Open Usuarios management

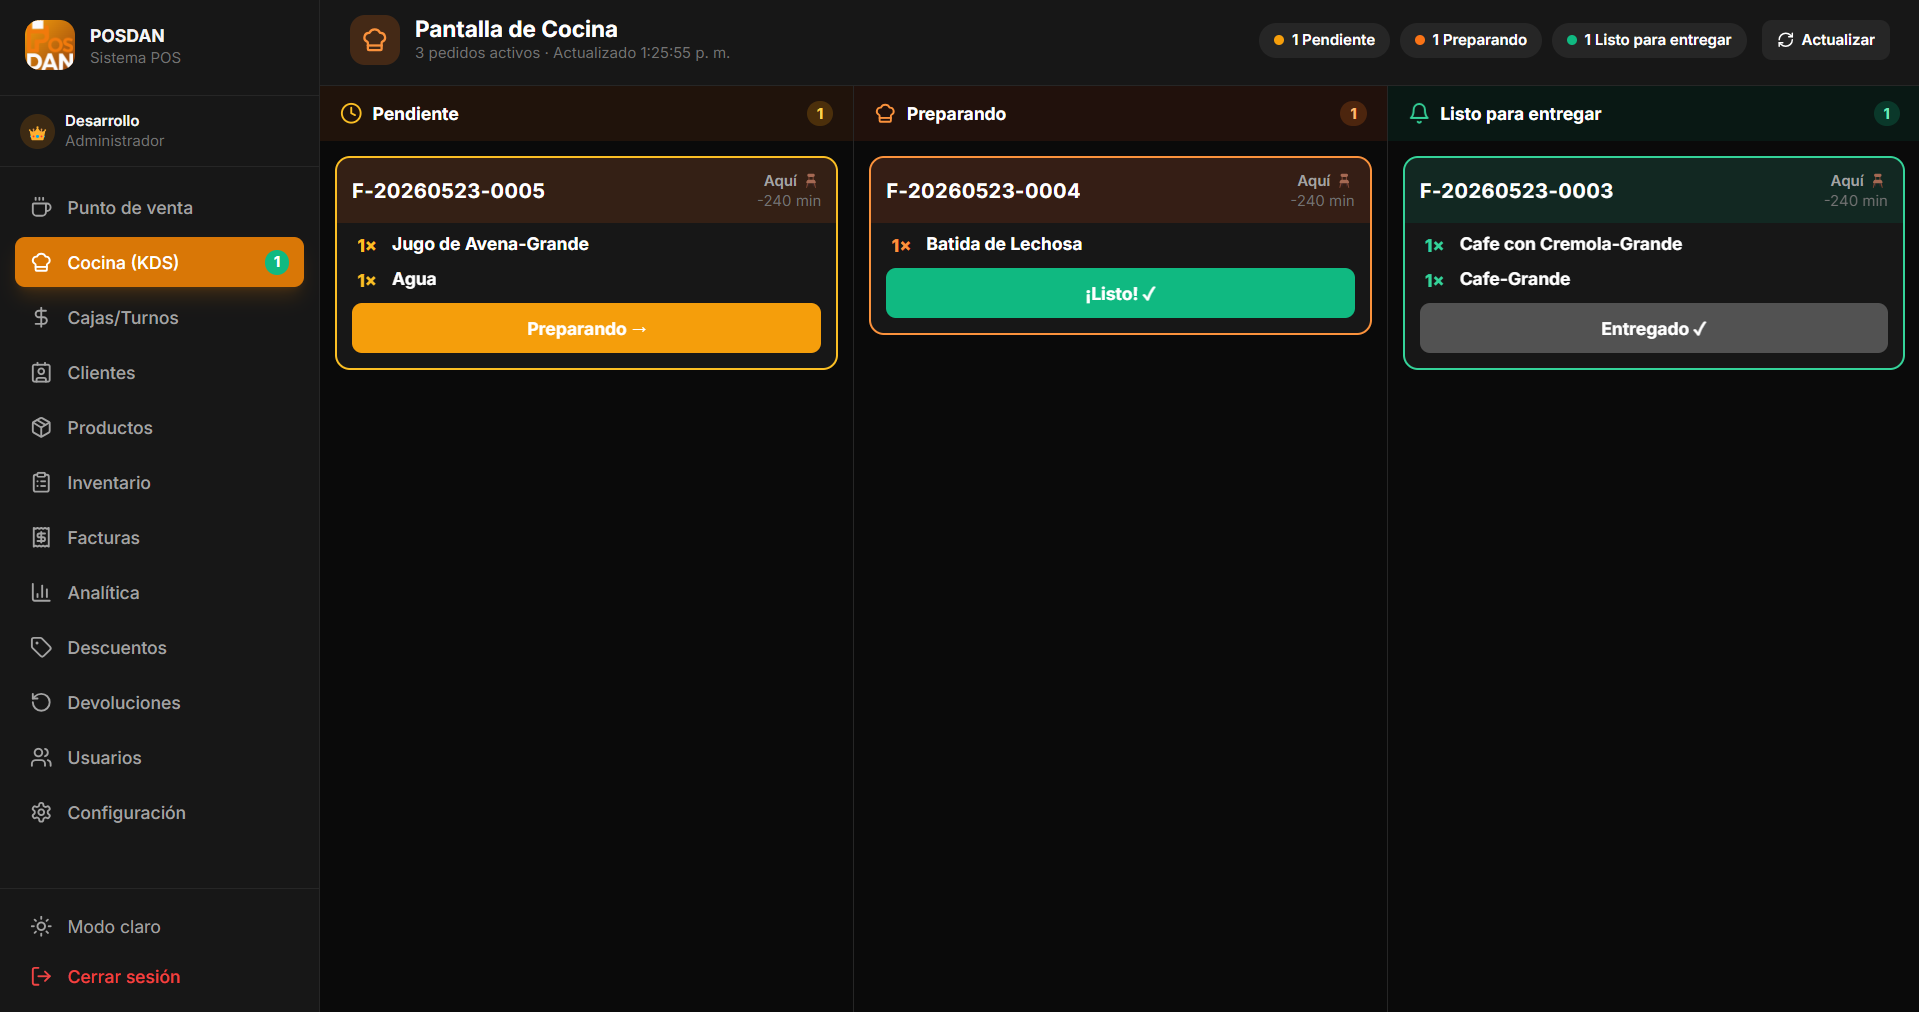[x=159, y=757]
